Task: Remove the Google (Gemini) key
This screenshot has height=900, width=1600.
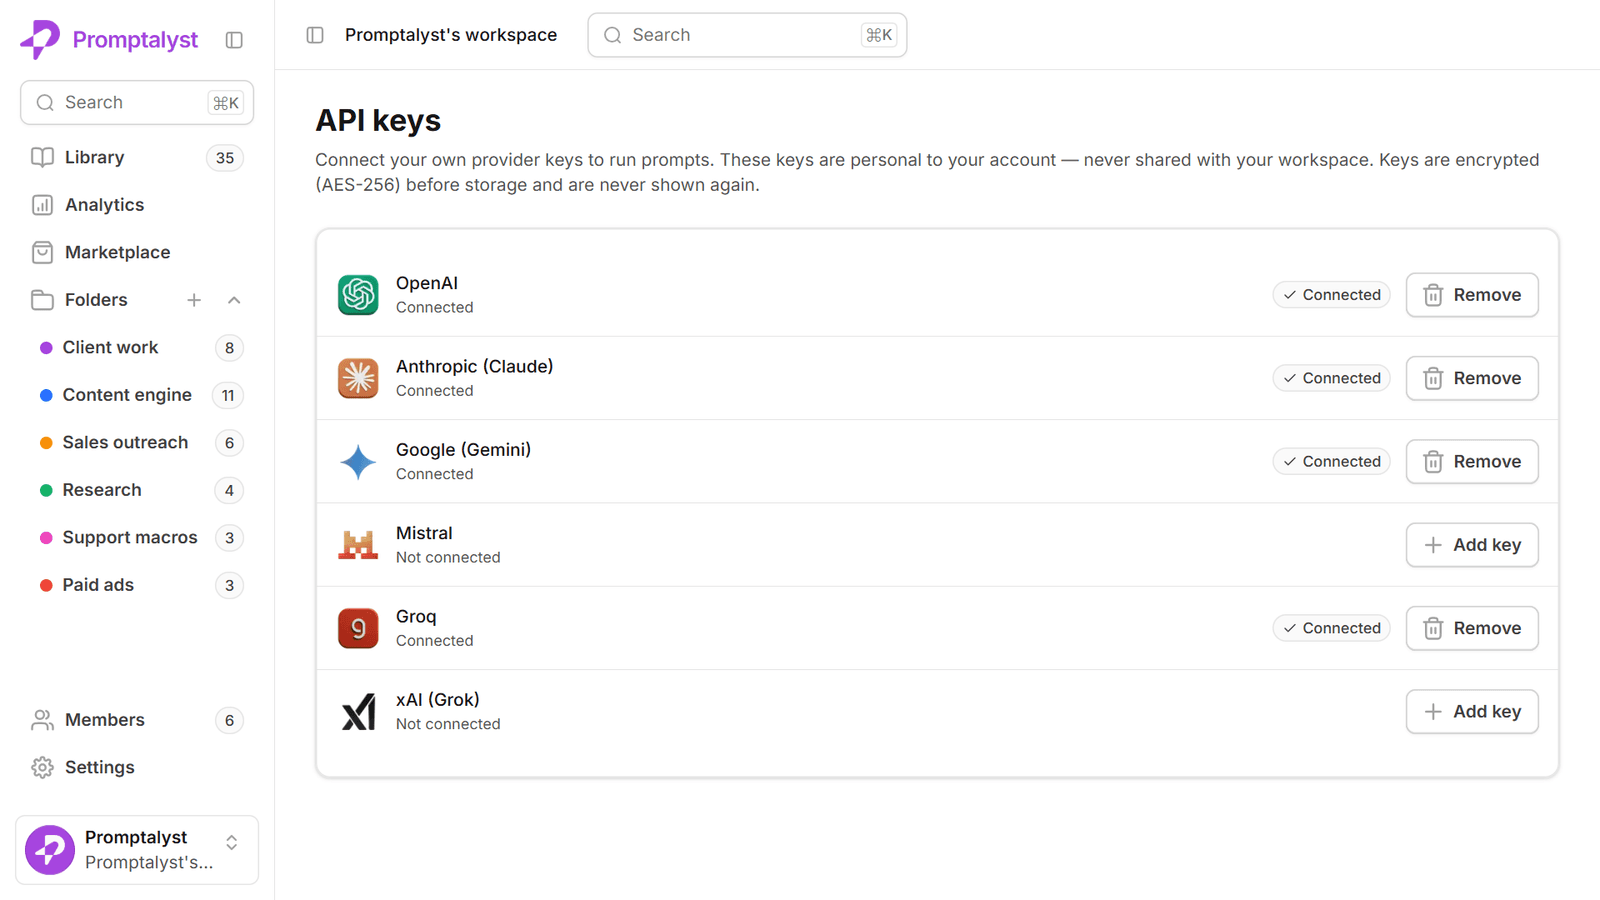Action: click(1472, 462)
